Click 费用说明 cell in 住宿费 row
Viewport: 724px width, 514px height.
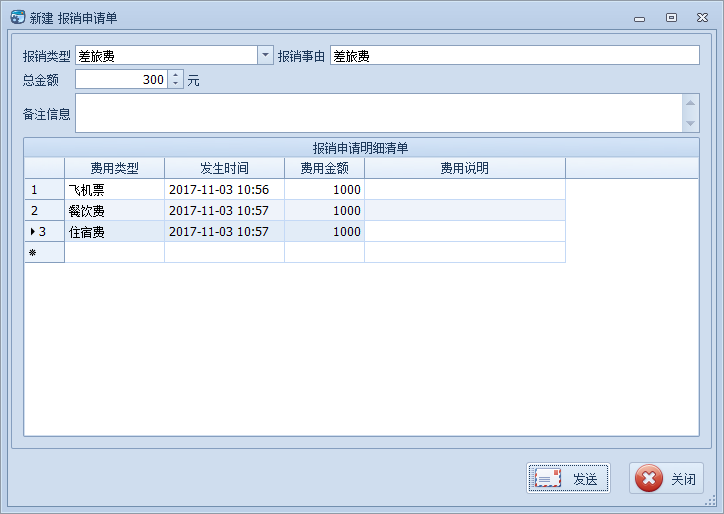(x=465, y=231)
